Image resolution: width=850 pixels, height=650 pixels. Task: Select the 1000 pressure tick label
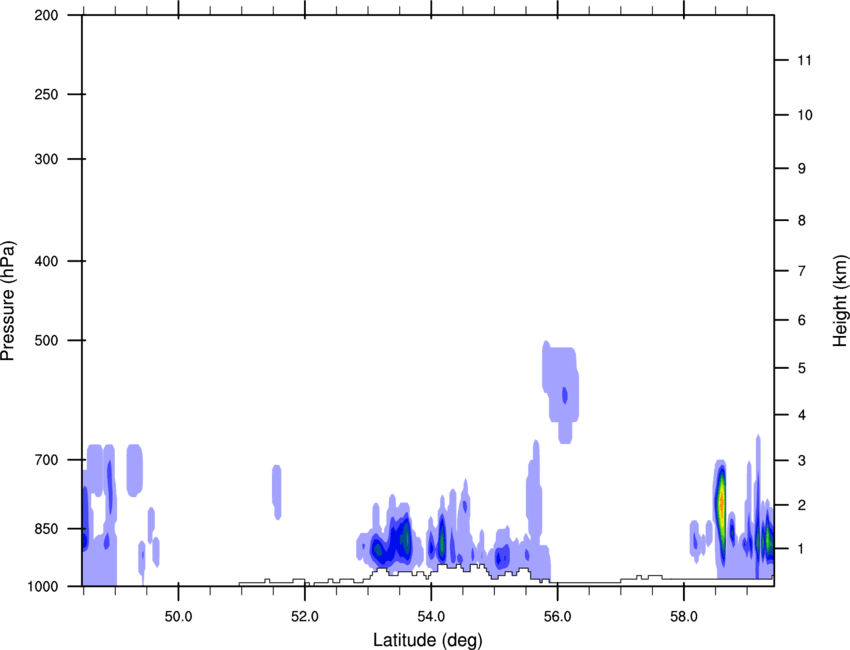(x=43, y=587)
